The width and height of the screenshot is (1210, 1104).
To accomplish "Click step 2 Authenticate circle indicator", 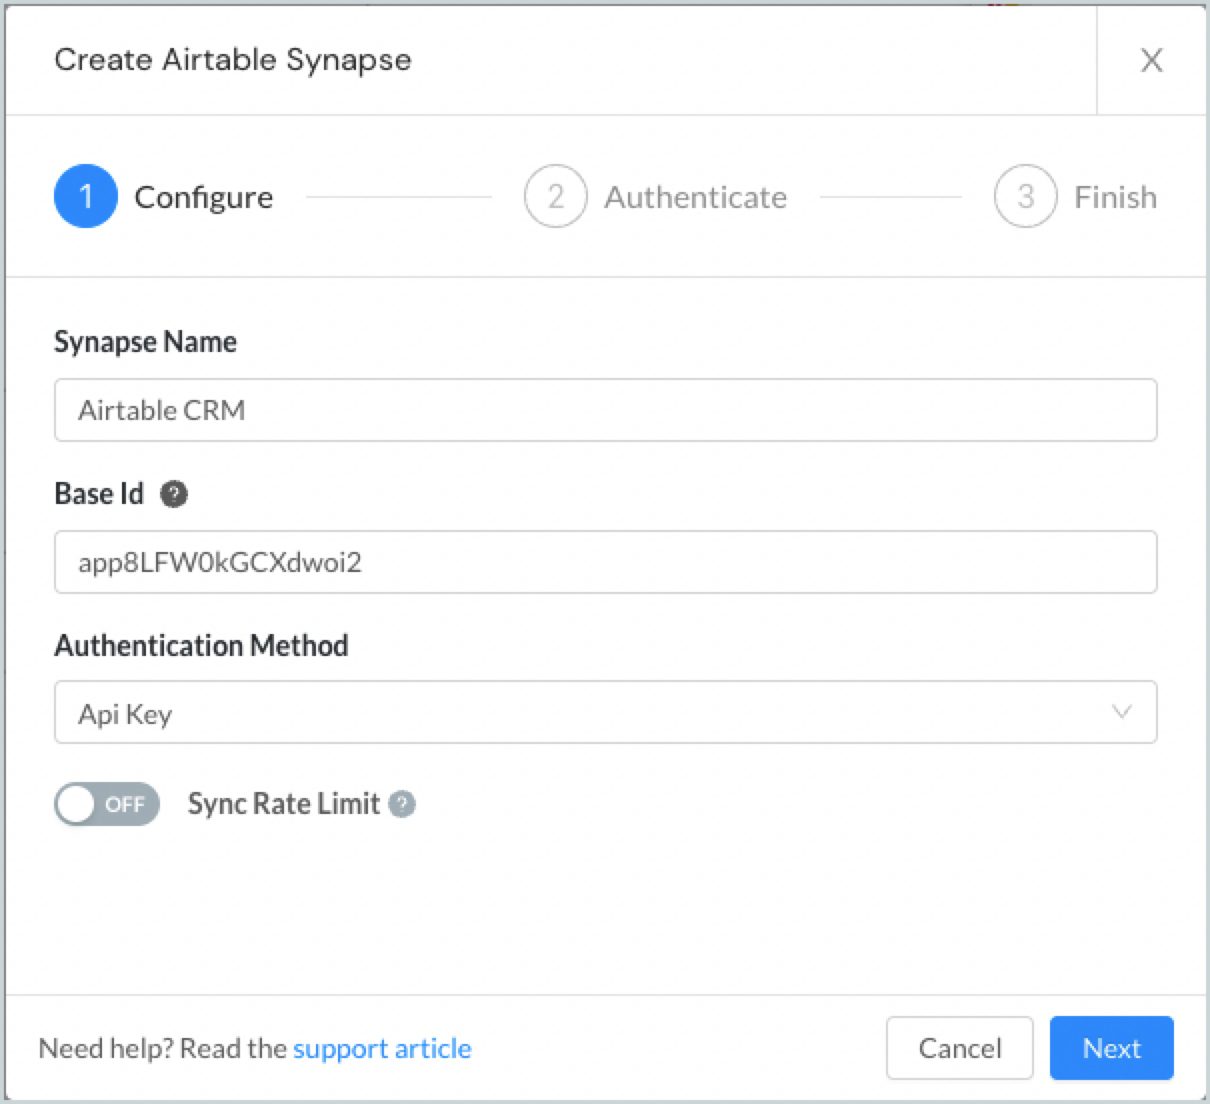I will pos(555,196).
